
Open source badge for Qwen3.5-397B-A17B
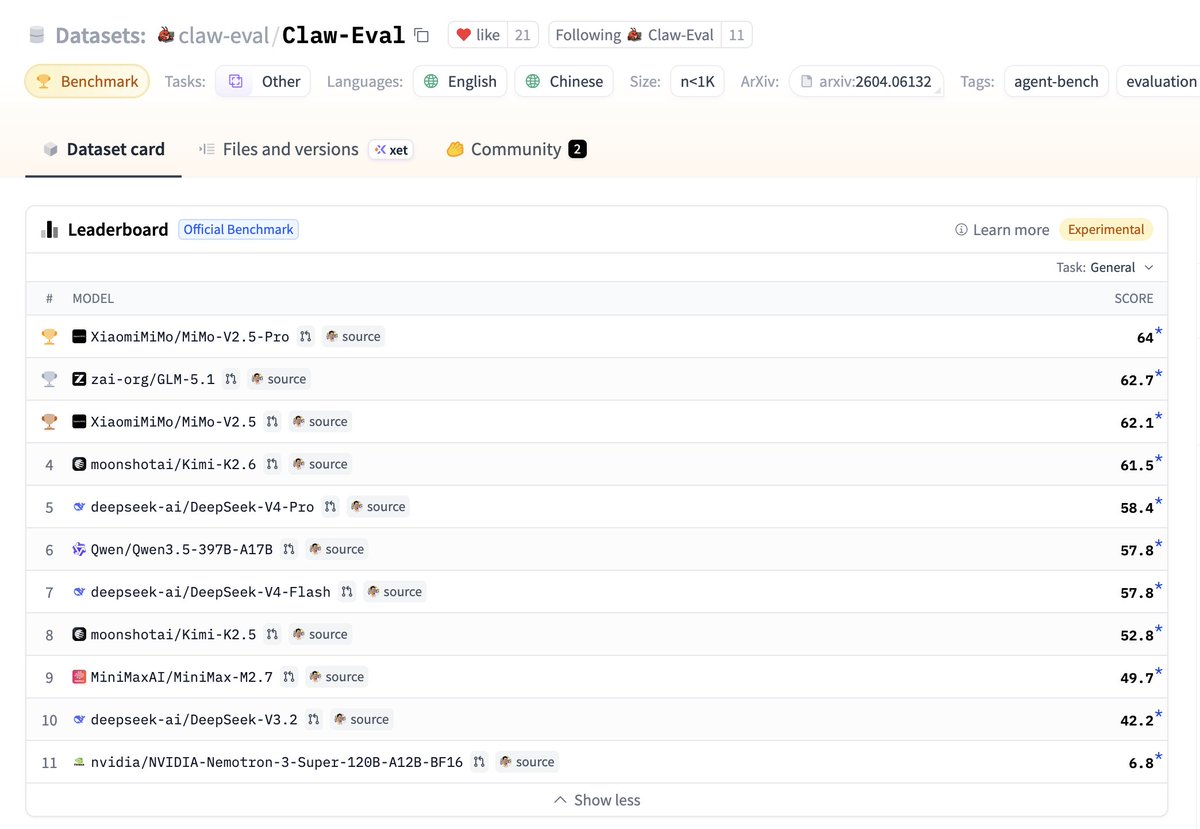tap(337, 549)
